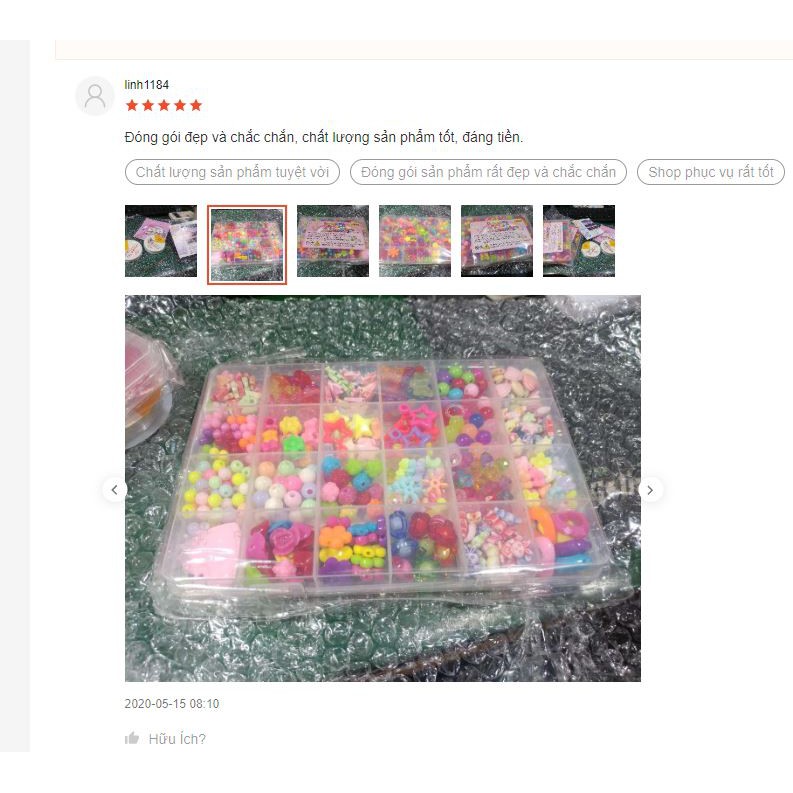Open the fifth review photo thumbnail
This screenshot has width=793, height=793.
pos(497,241)
